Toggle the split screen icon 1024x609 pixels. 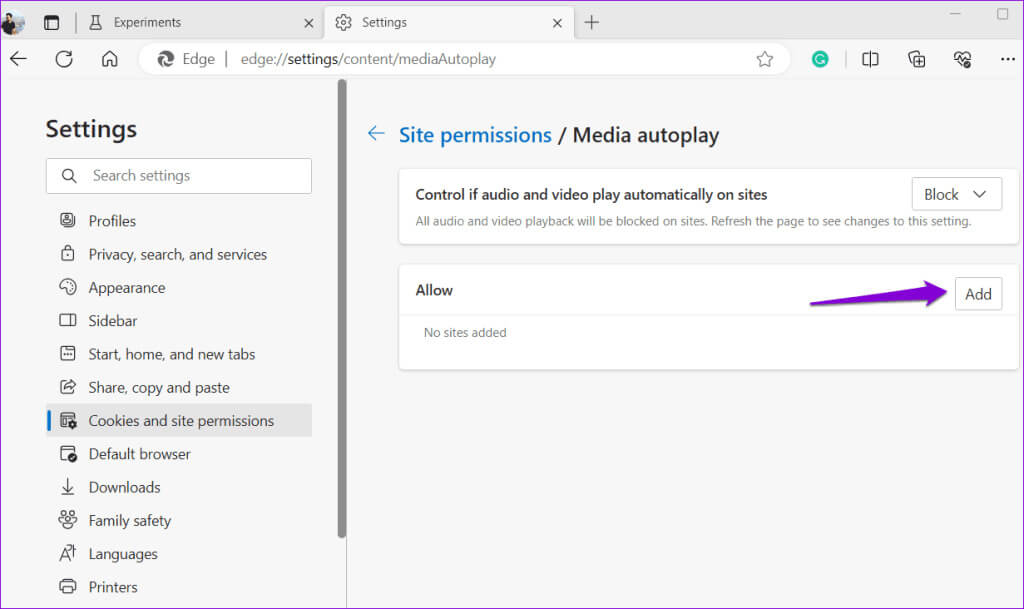click(870, 59)
